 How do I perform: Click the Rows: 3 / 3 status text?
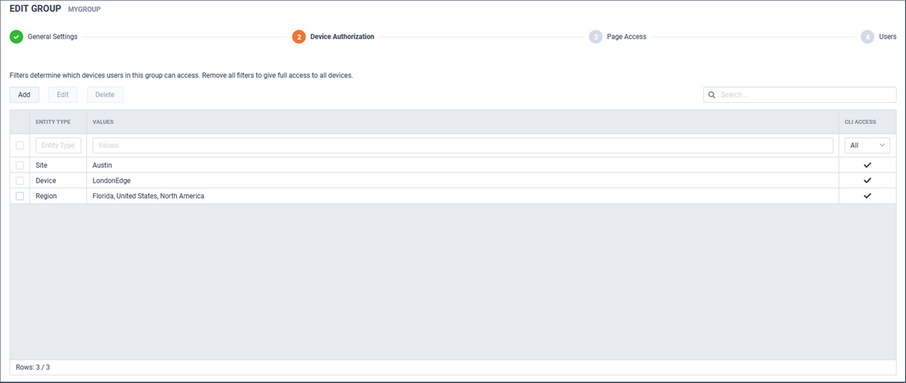(33, 367)
